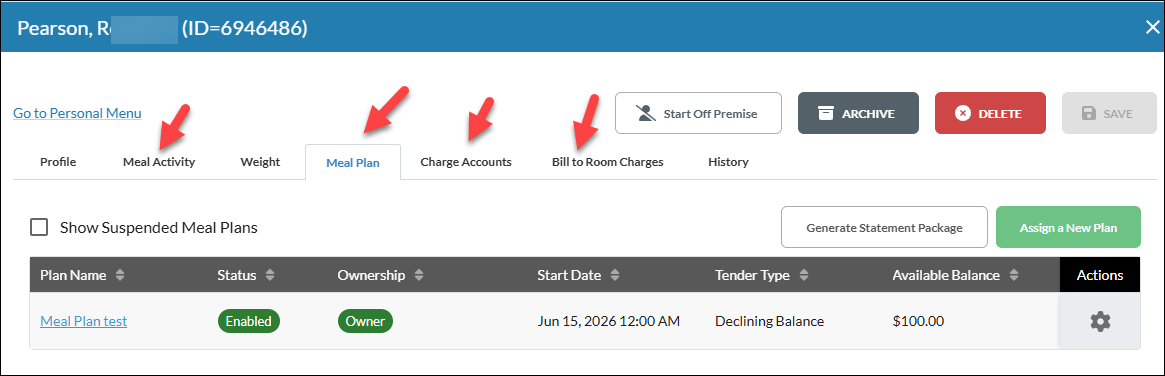Viewport: 1165px width, 376px height.
Task: Open the Charge Accounts tab
Action: (466, 162)
